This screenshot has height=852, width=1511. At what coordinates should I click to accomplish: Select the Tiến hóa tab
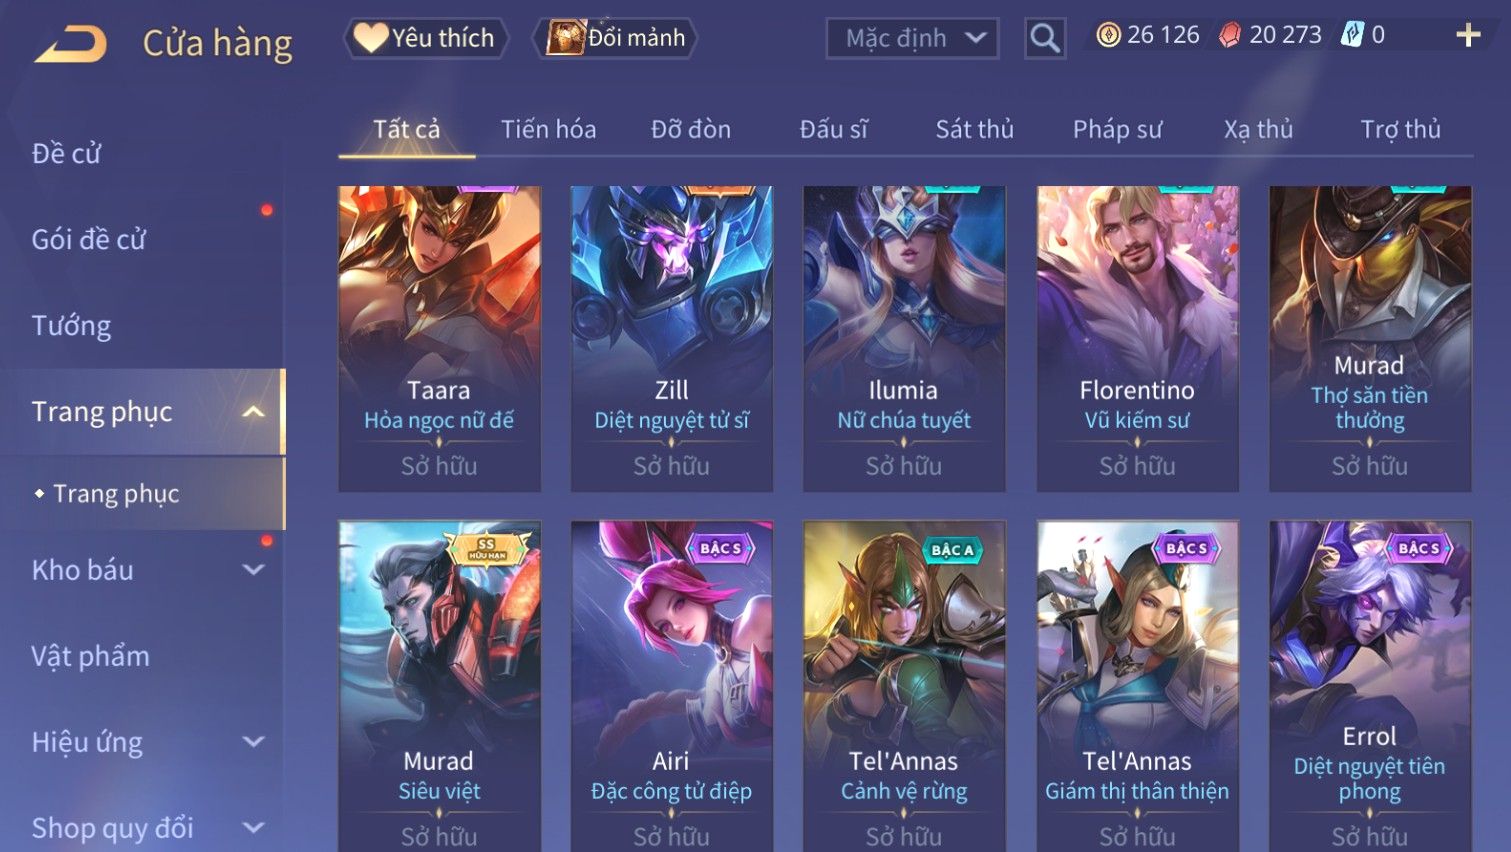pyautogui.click(x=549, y=129)
